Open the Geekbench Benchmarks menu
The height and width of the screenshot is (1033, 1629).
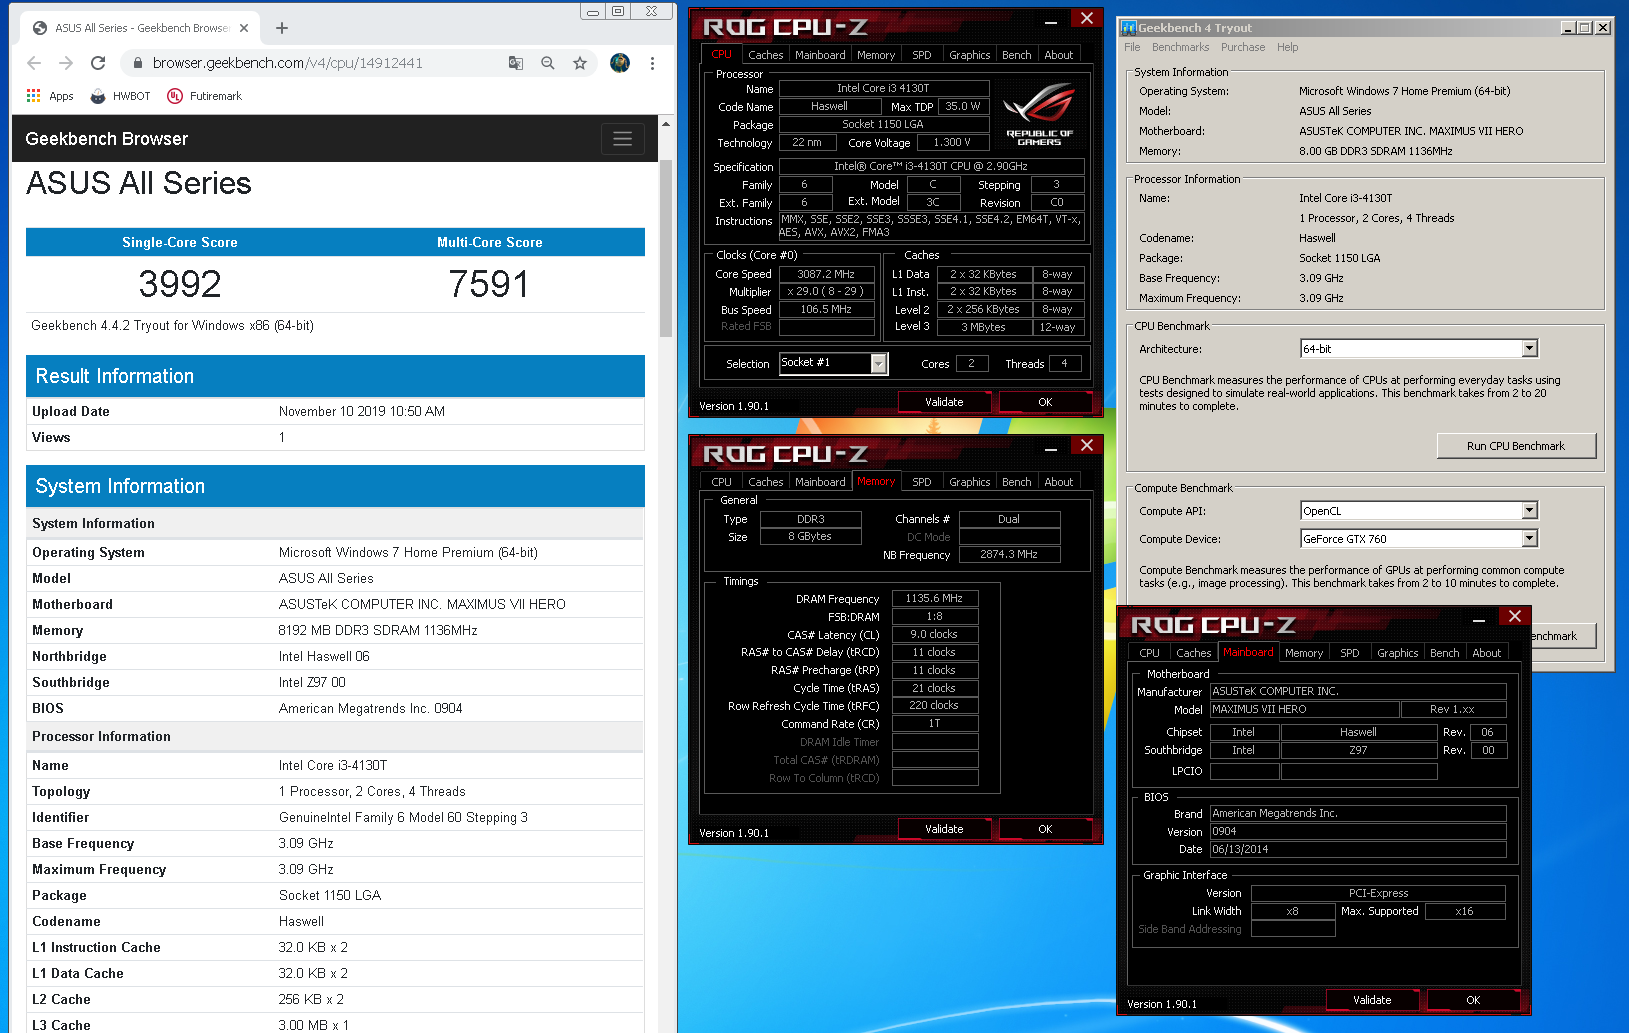pyautogui.click(x=1180, y=47)
